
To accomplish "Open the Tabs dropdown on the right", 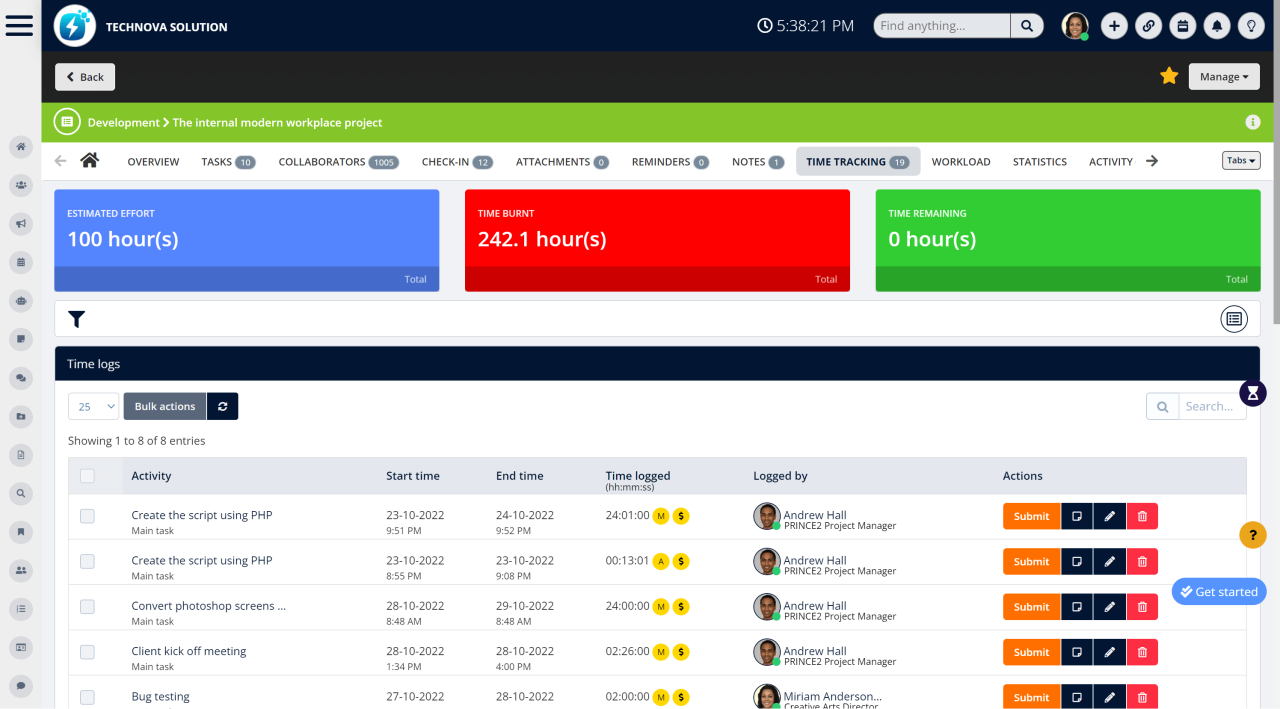I will 1240,159.
